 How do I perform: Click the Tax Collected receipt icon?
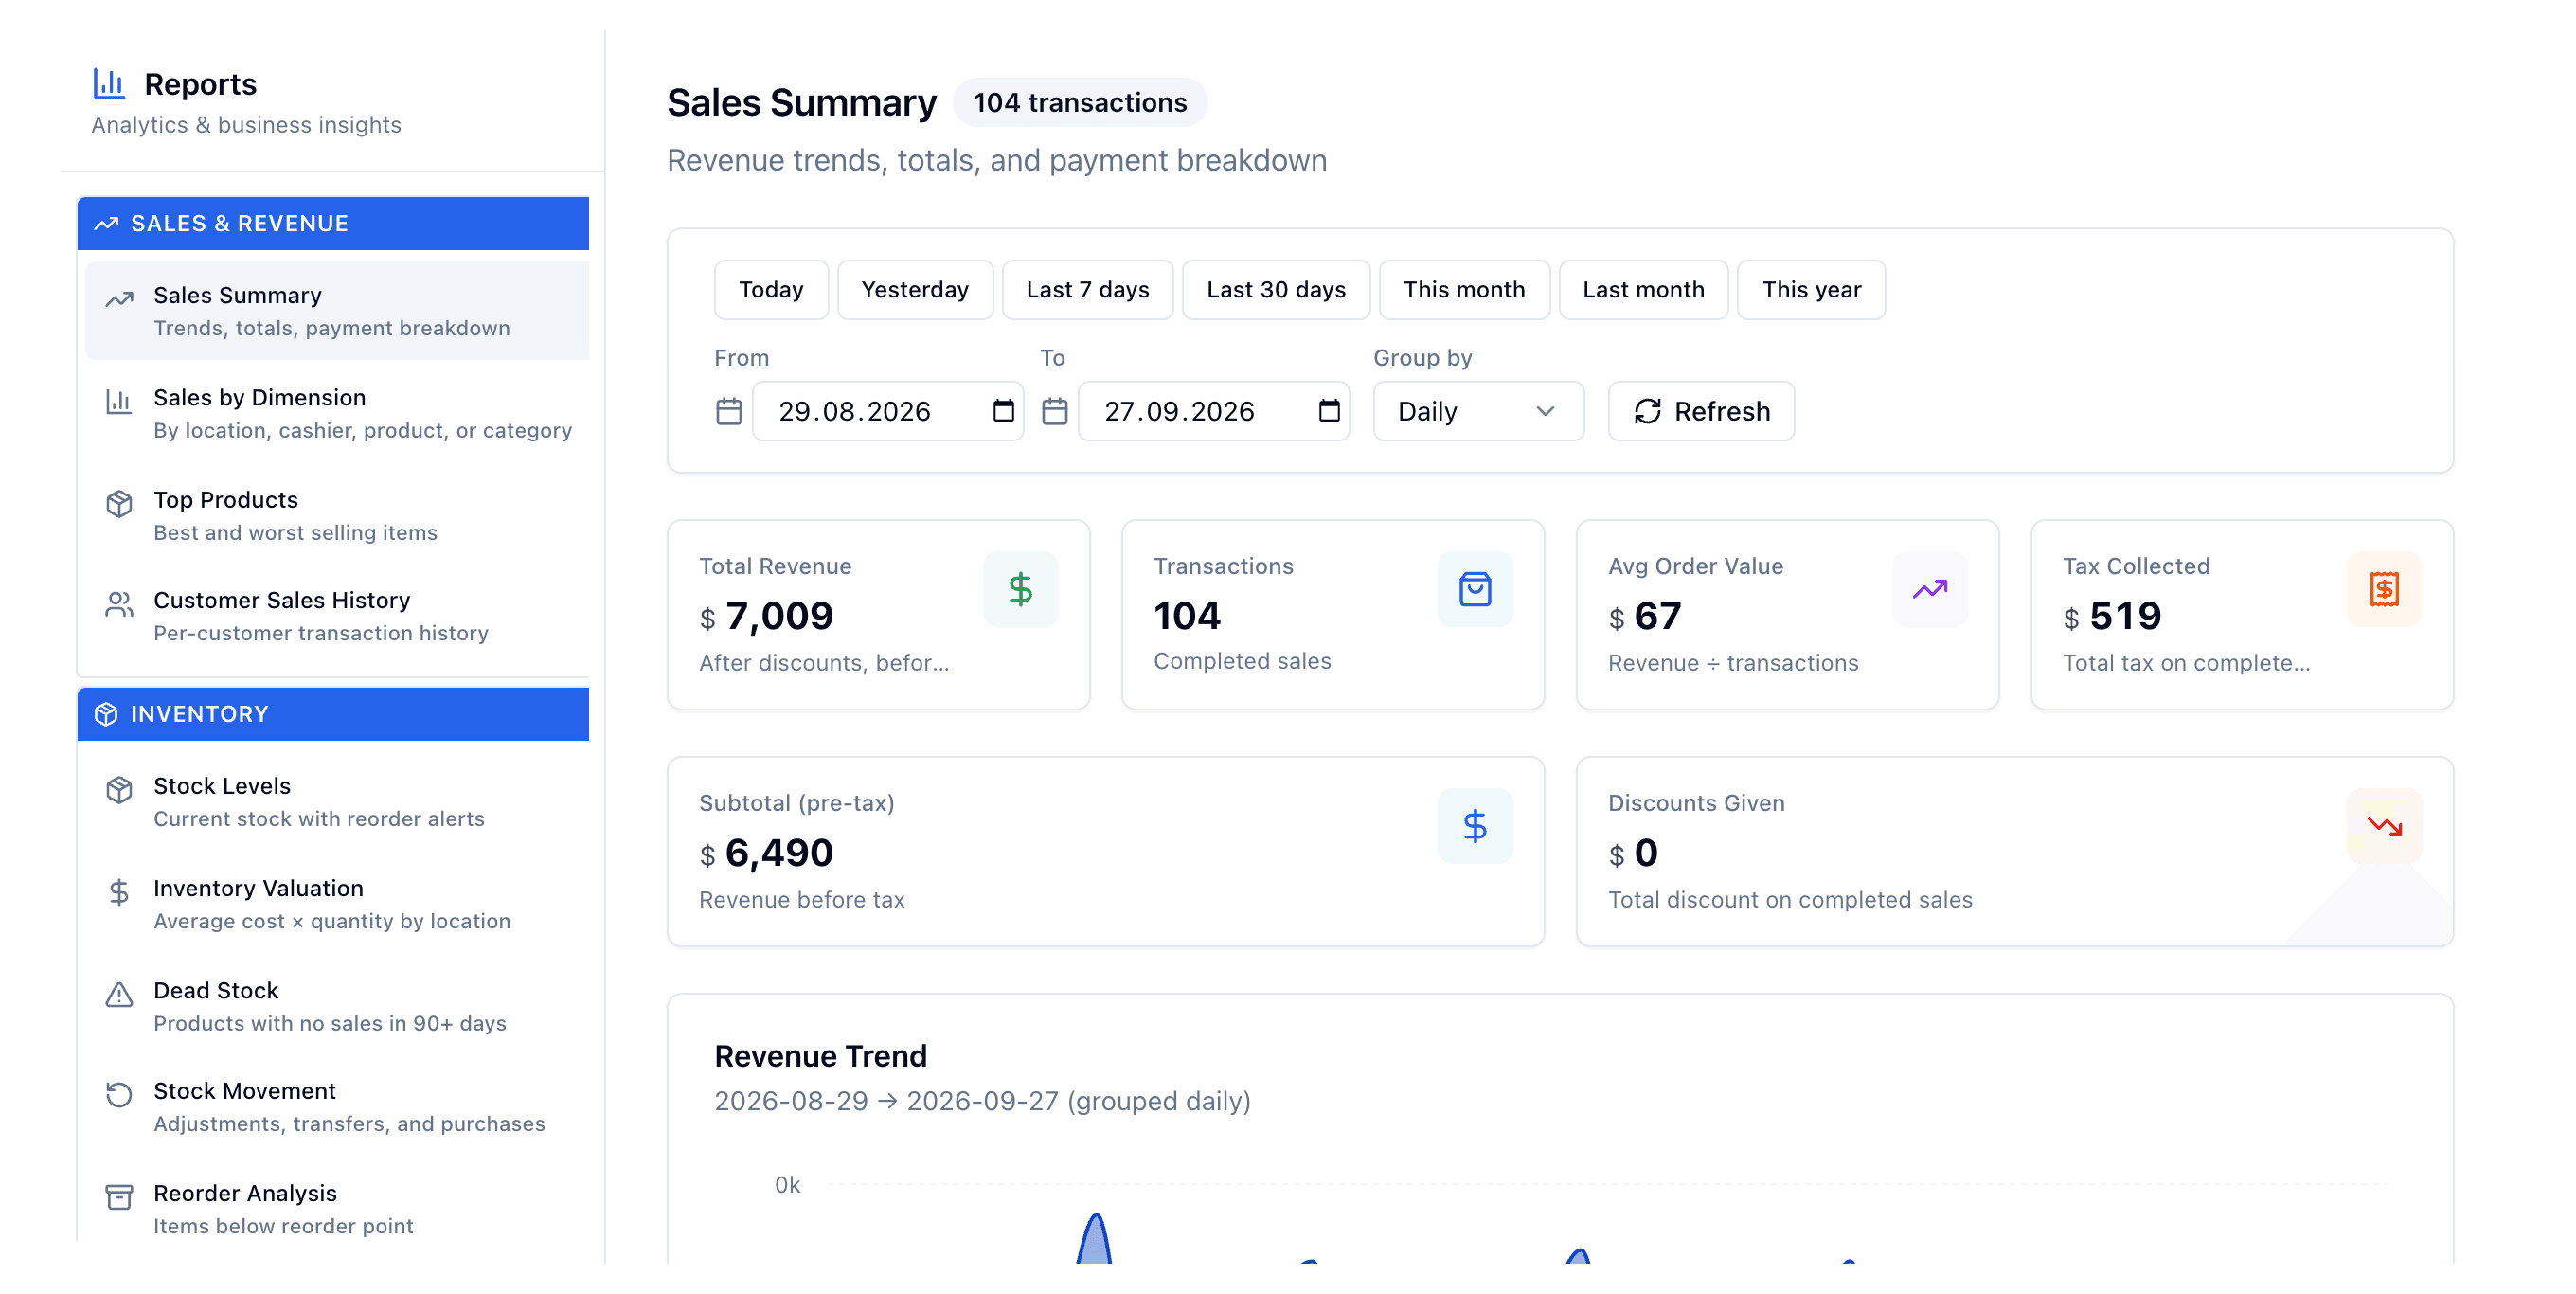coord(2384,589)
